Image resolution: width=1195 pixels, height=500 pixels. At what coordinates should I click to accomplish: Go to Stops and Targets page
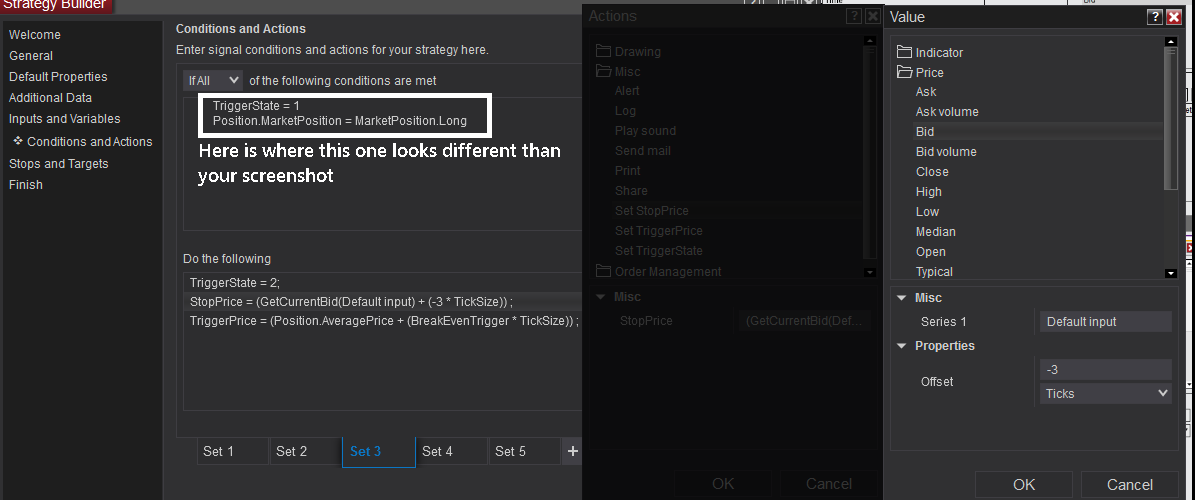click(x=58, y=163)
